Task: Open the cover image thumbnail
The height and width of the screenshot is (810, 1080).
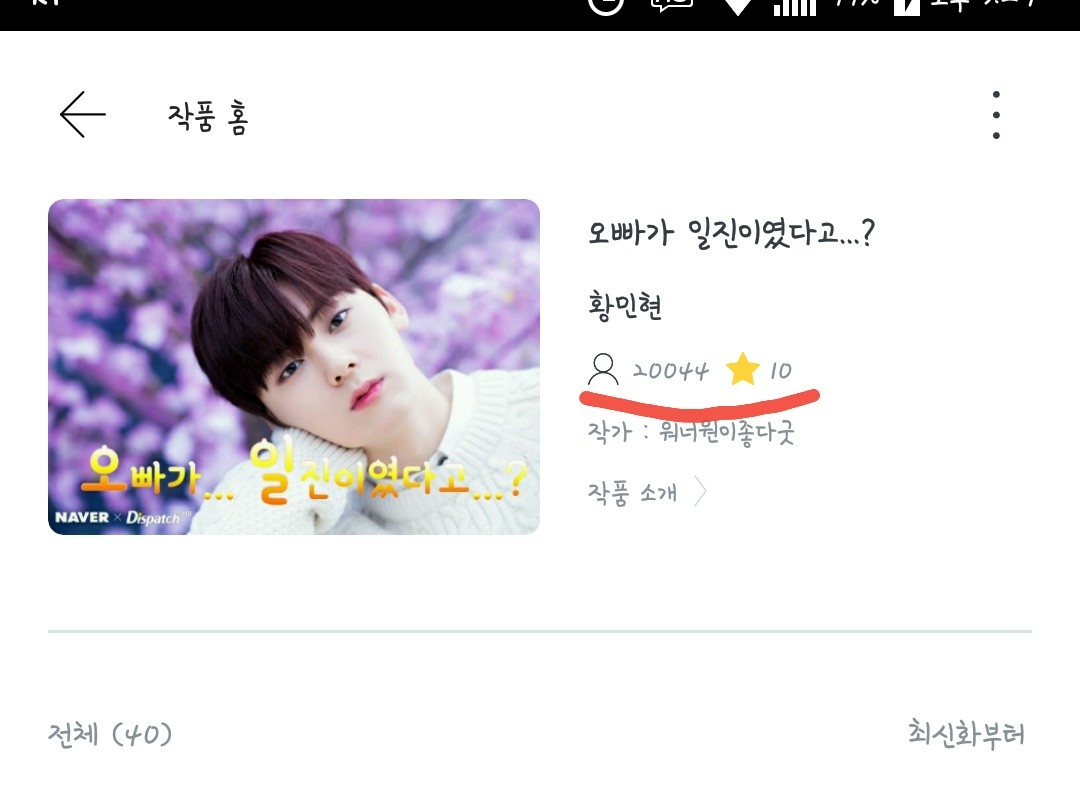Action: [294, 367]
